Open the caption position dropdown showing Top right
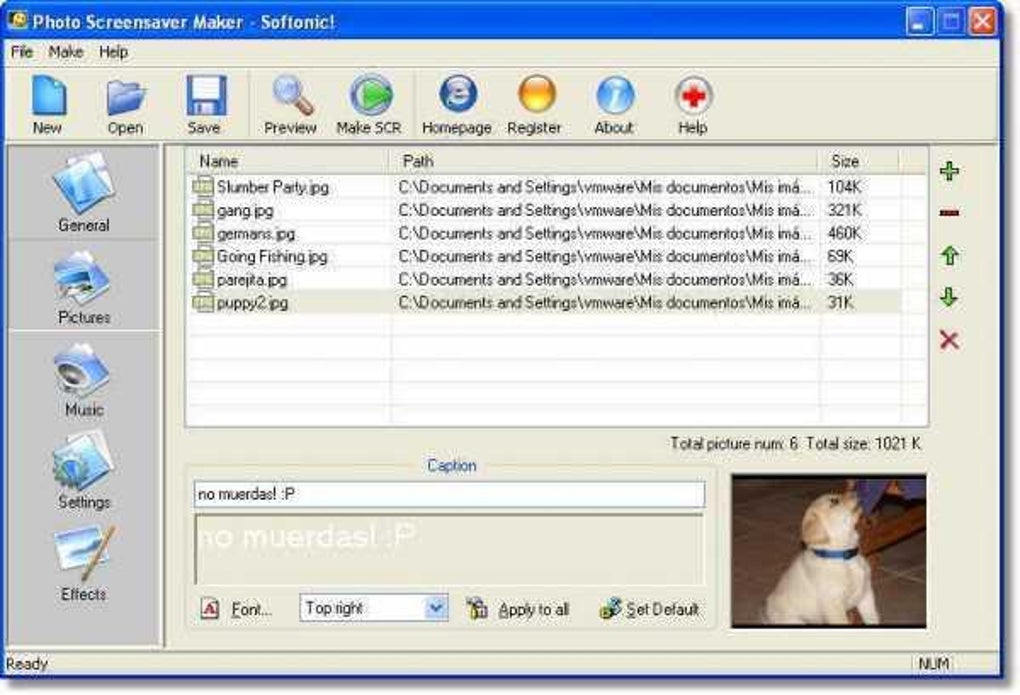This screenshot has height=695, width=1020. point(374,609)
